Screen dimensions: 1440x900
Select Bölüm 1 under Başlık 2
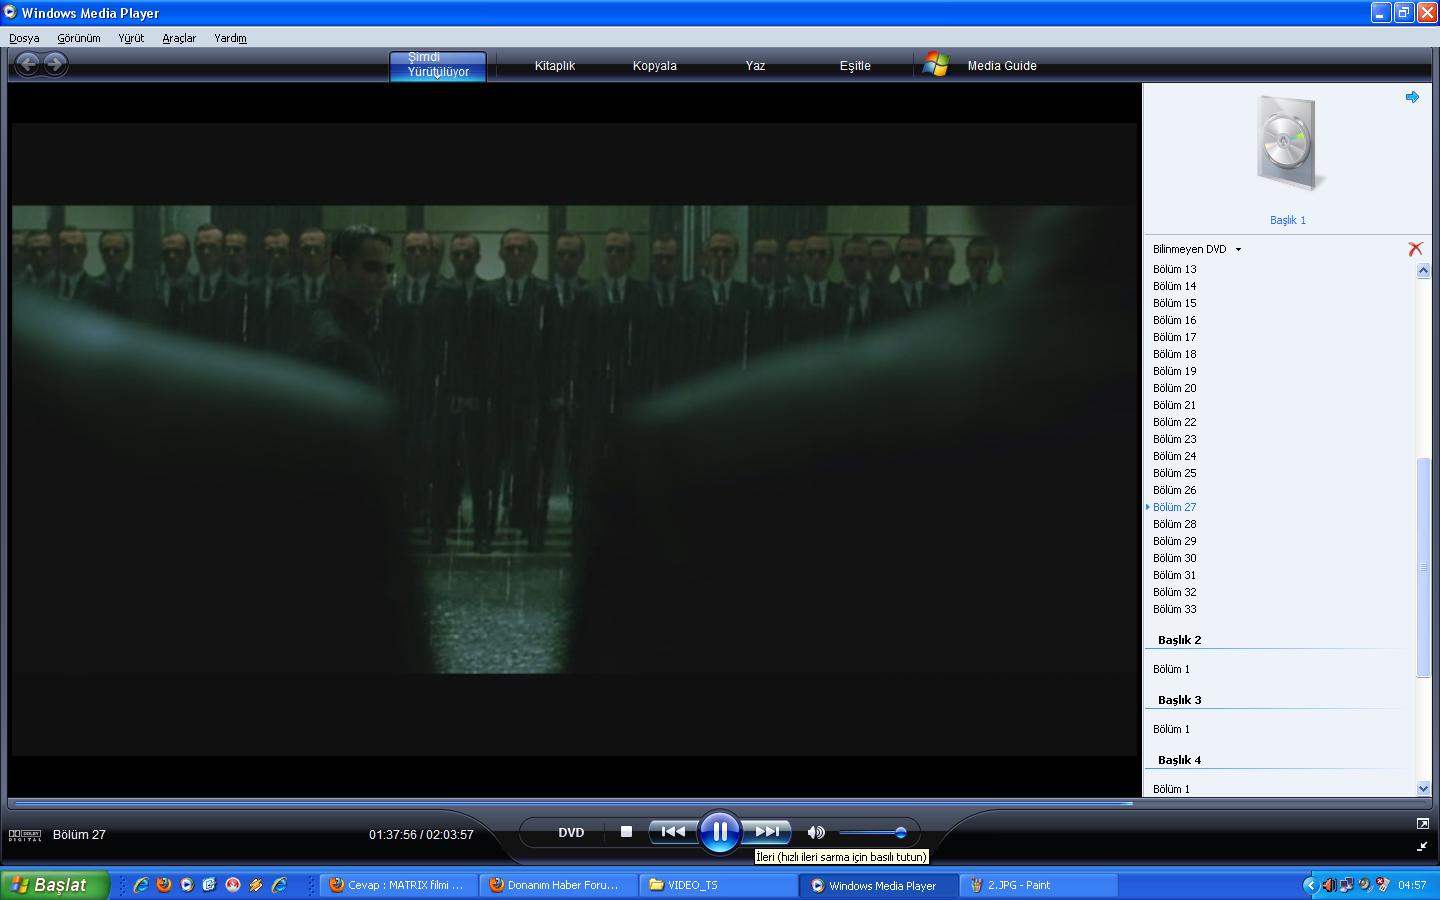point(1172,669)
